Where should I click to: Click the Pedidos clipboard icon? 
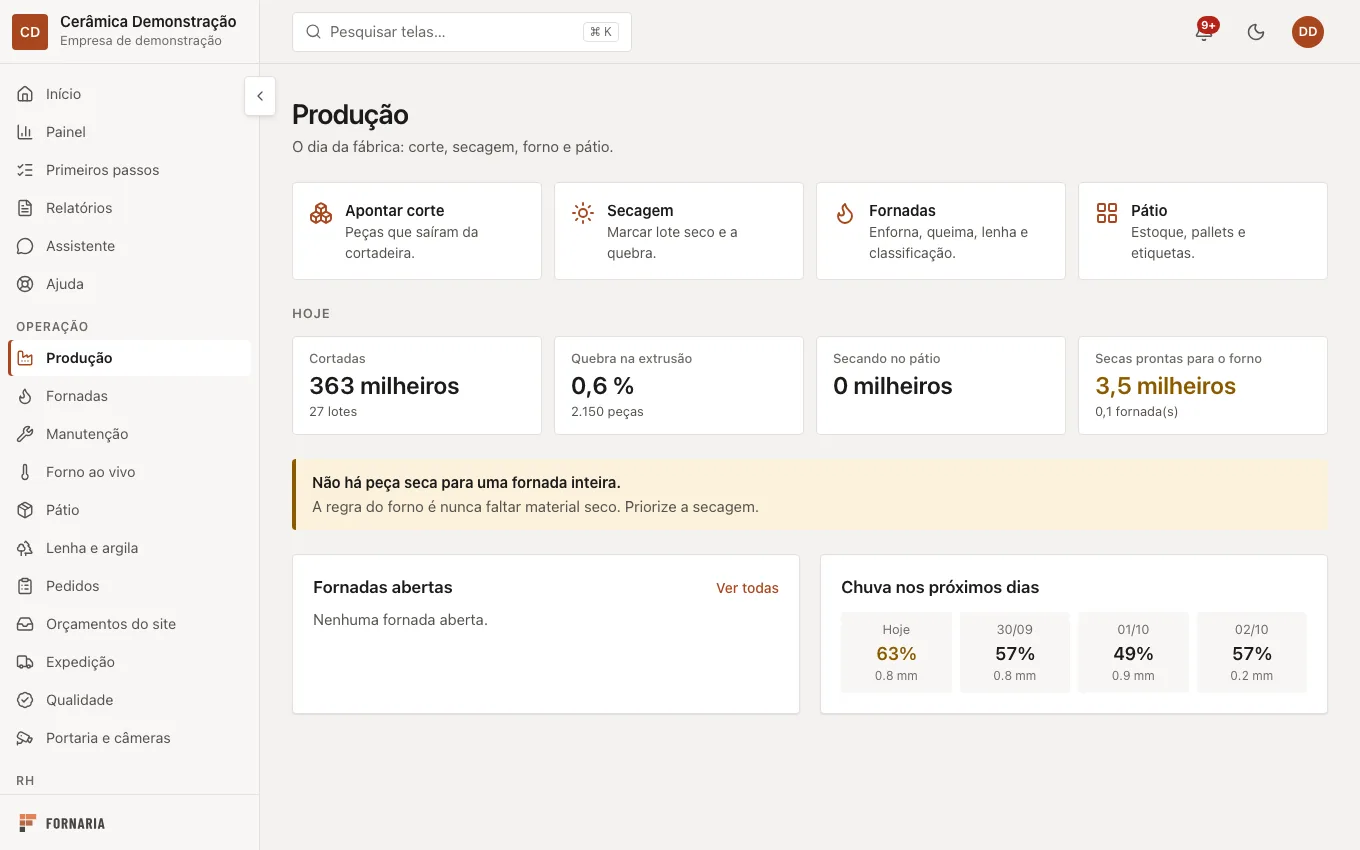26,586
